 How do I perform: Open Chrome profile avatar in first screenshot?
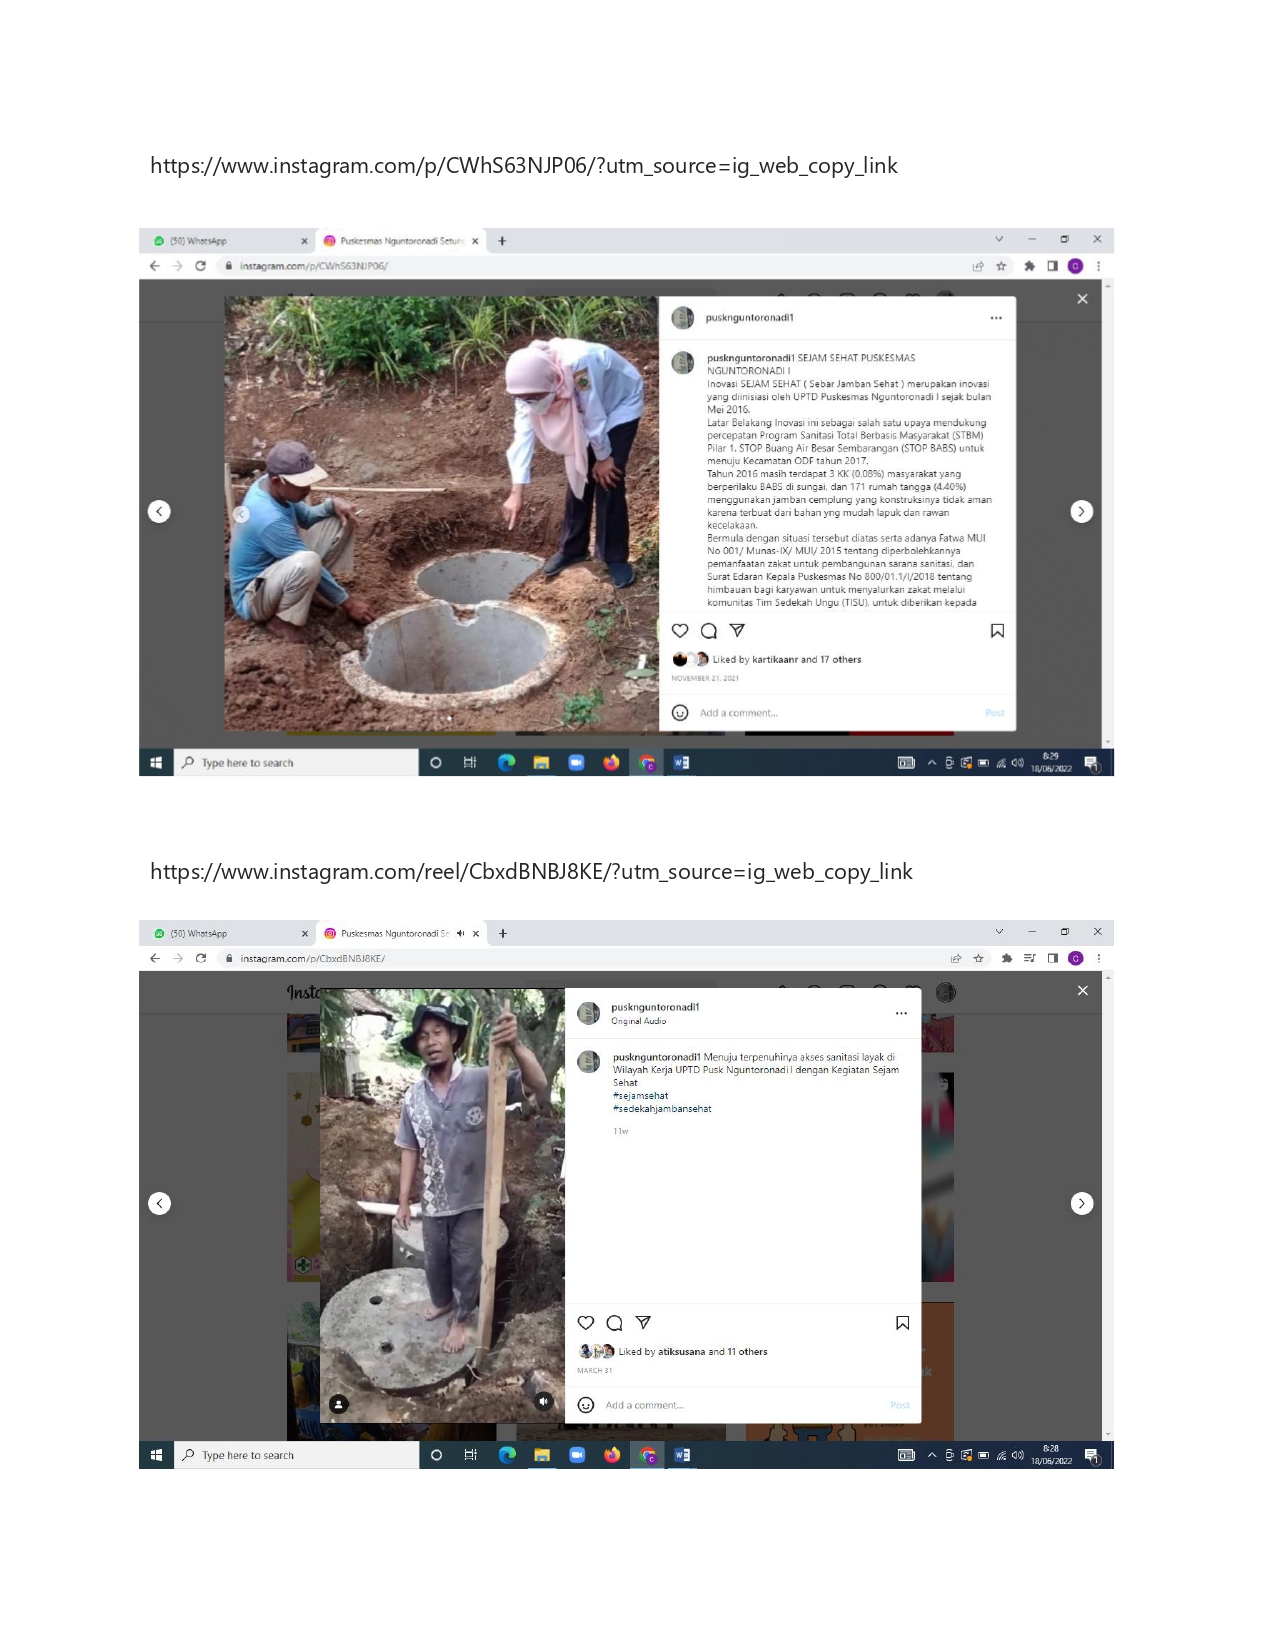pyautogui.click(x=1076, y=266)
